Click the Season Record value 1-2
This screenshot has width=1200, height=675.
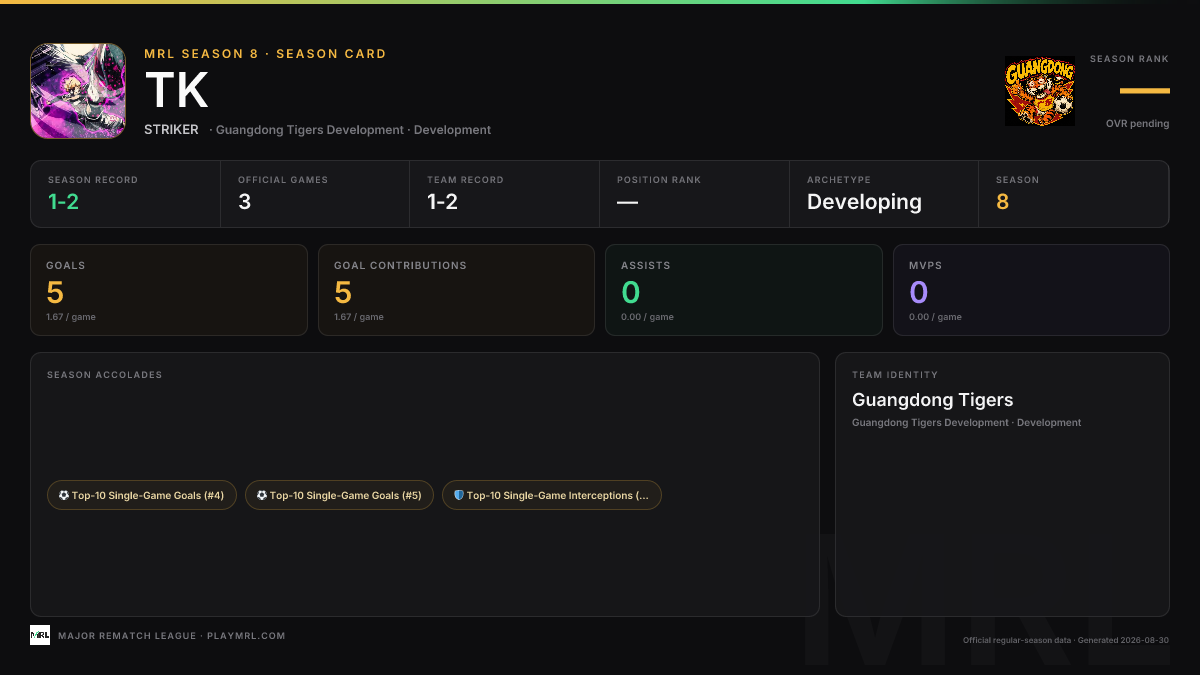[x=64, y=202]
